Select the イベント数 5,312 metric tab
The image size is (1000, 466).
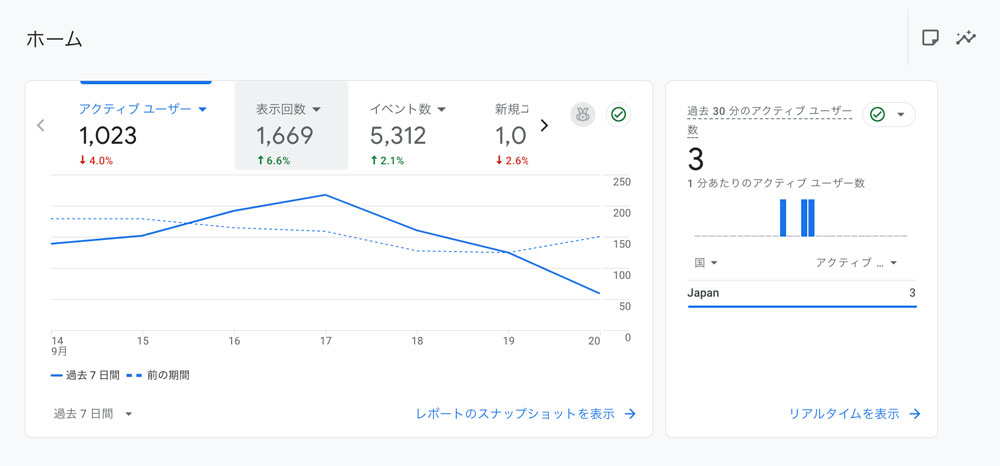pos(405,127)
